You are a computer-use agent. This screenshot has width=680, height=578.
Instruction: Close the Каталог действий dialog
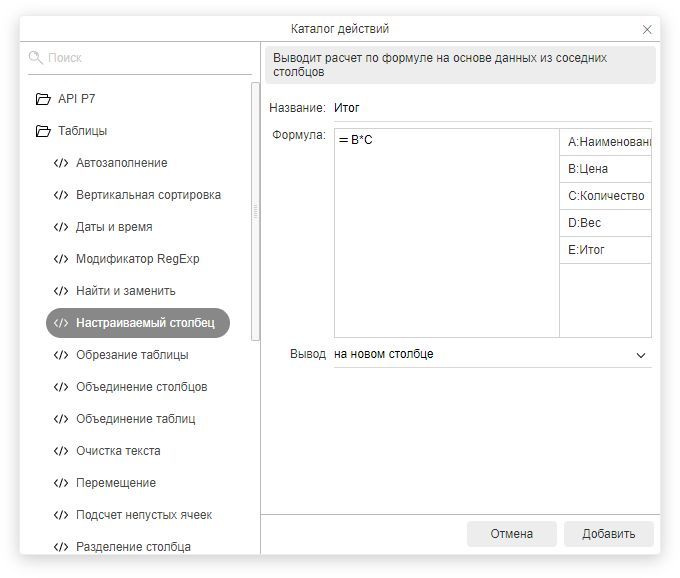click(647, 29)
